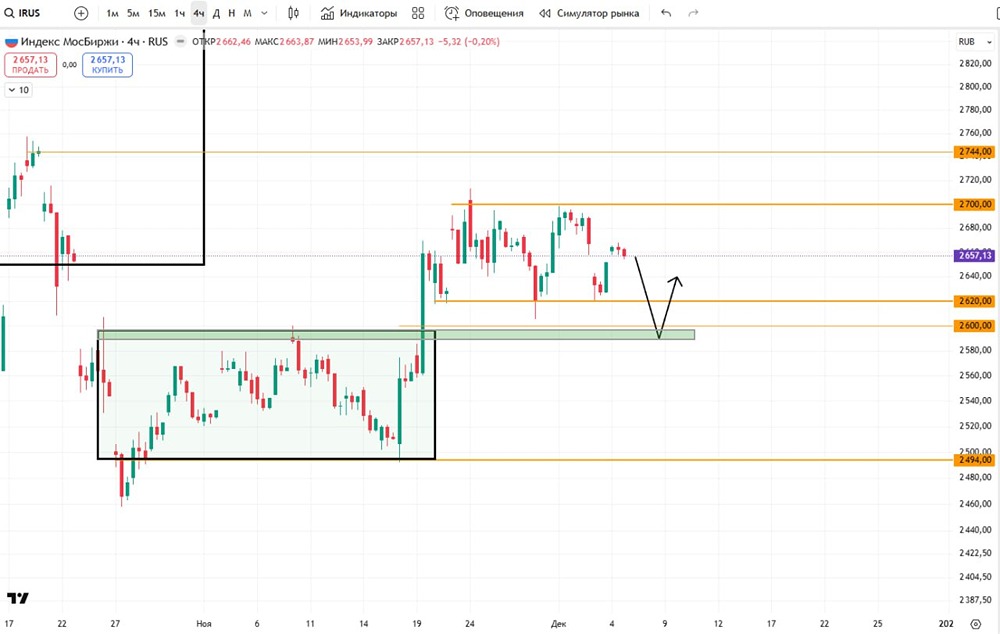Select 2600,00 price line label
This screenshot has width=1000, height=634.
(x=975, y=325)
